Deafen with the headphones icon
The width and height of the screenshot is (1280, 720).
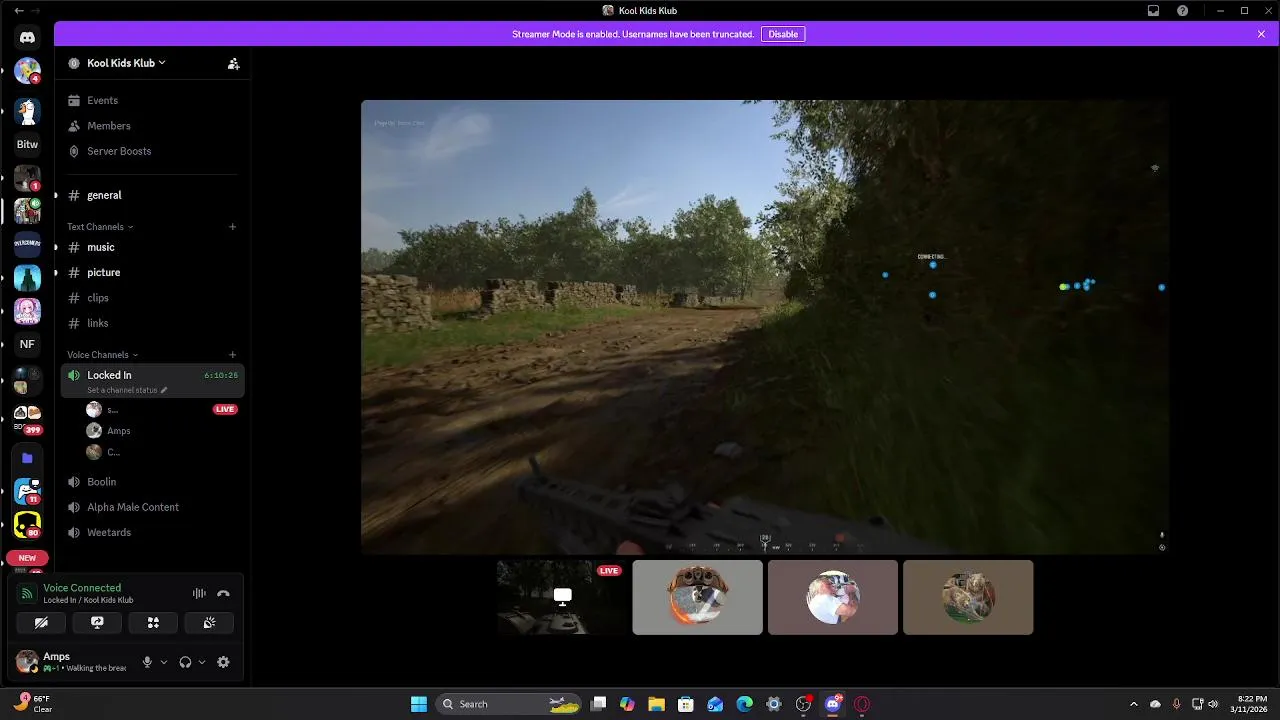[x=185, y=662]
